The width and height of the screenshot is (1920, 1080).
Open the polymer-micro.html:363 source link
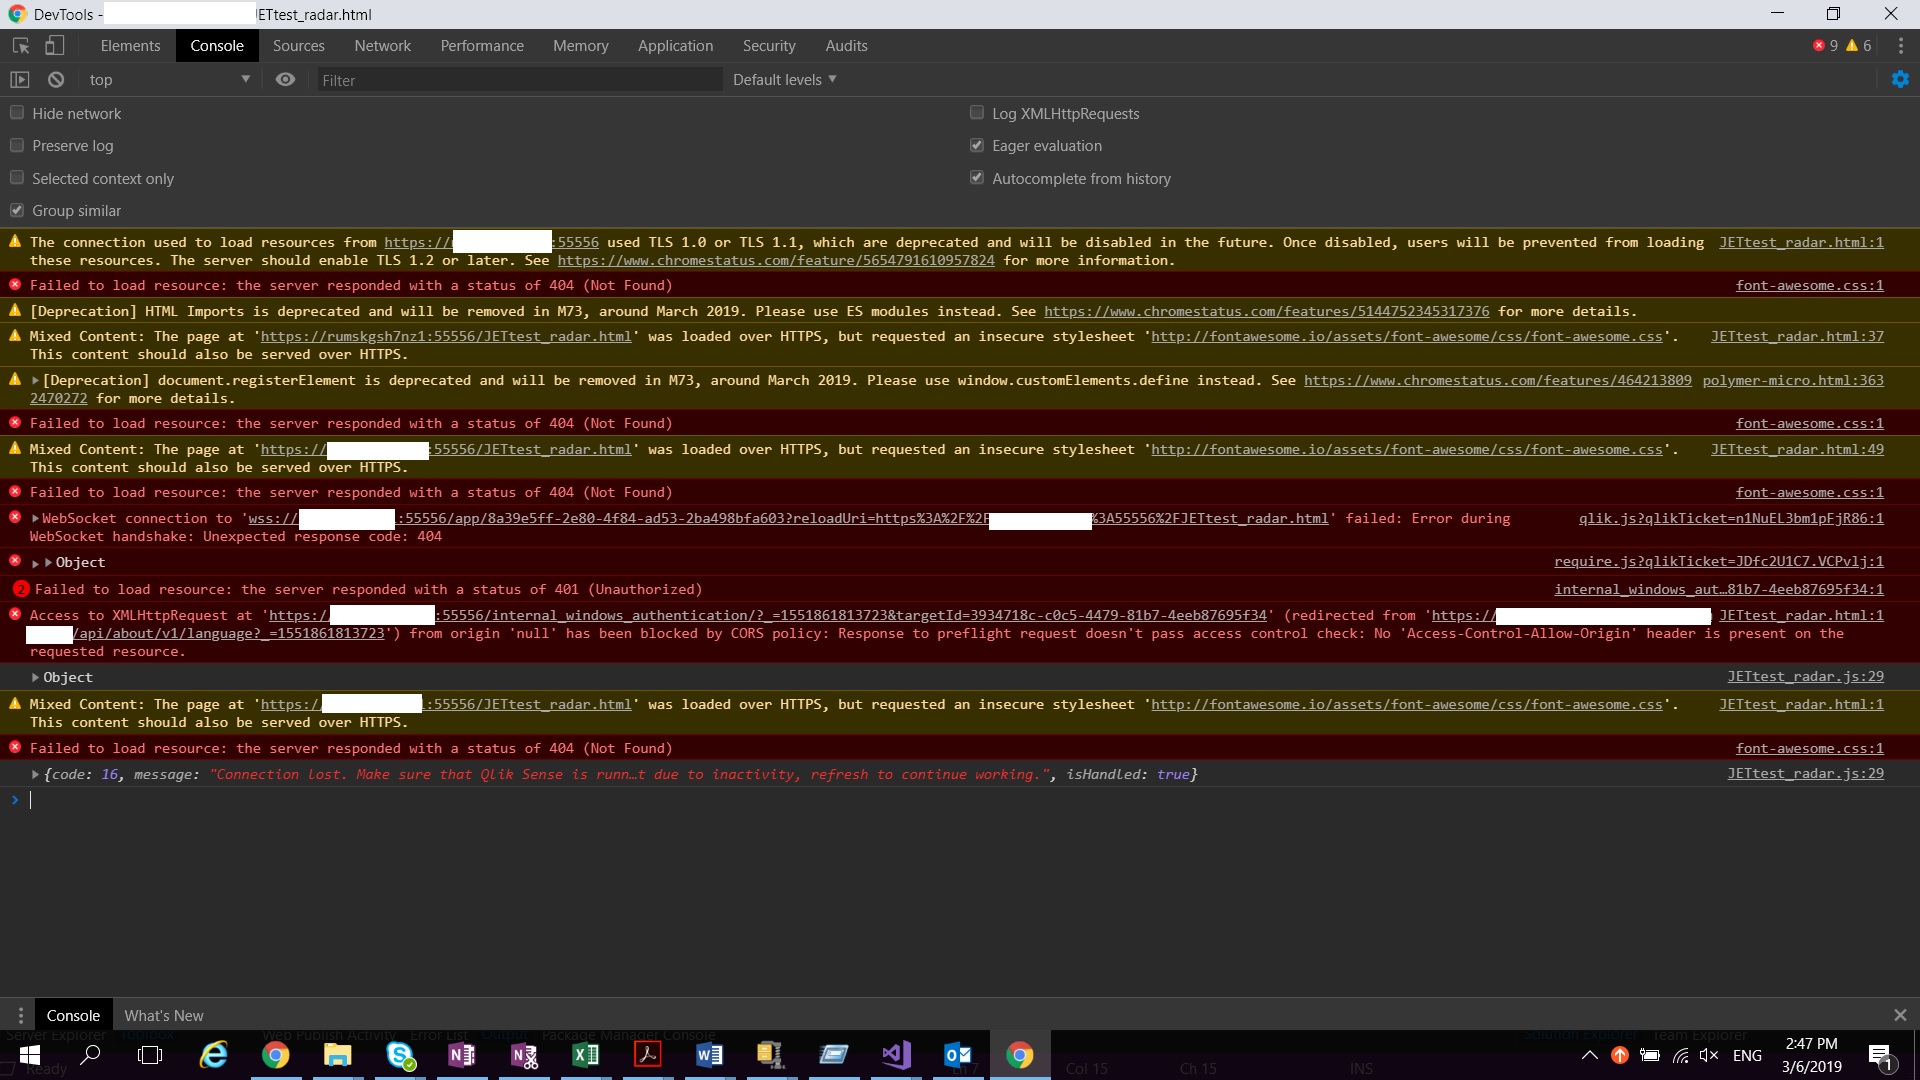(1792, 380)
